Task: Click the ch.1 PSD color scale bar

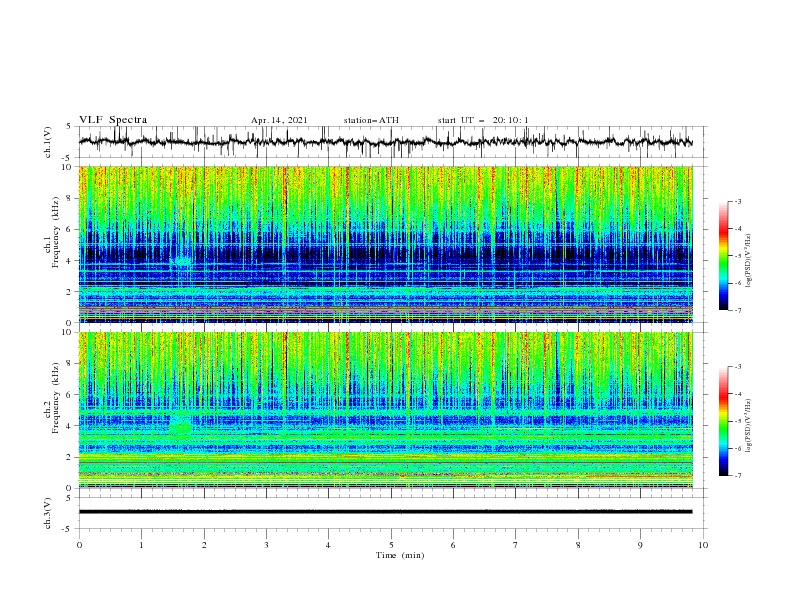Action: 724,256
